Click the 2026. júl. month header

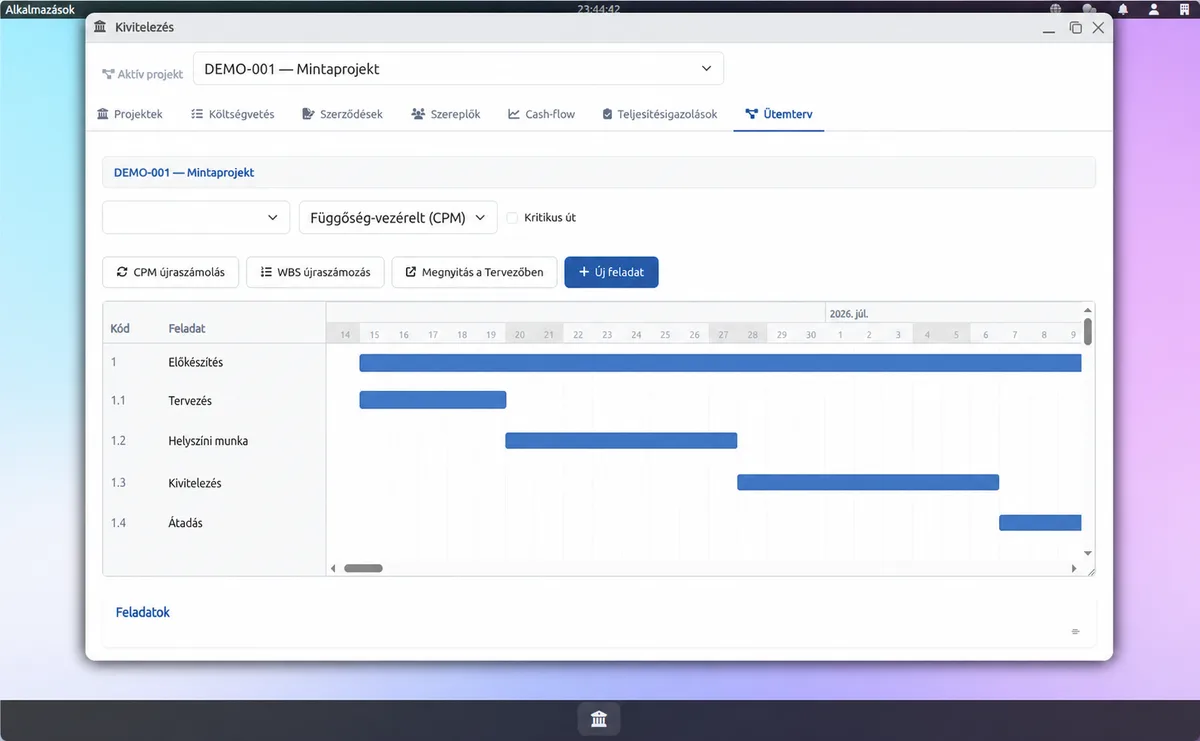coord(849,313)
